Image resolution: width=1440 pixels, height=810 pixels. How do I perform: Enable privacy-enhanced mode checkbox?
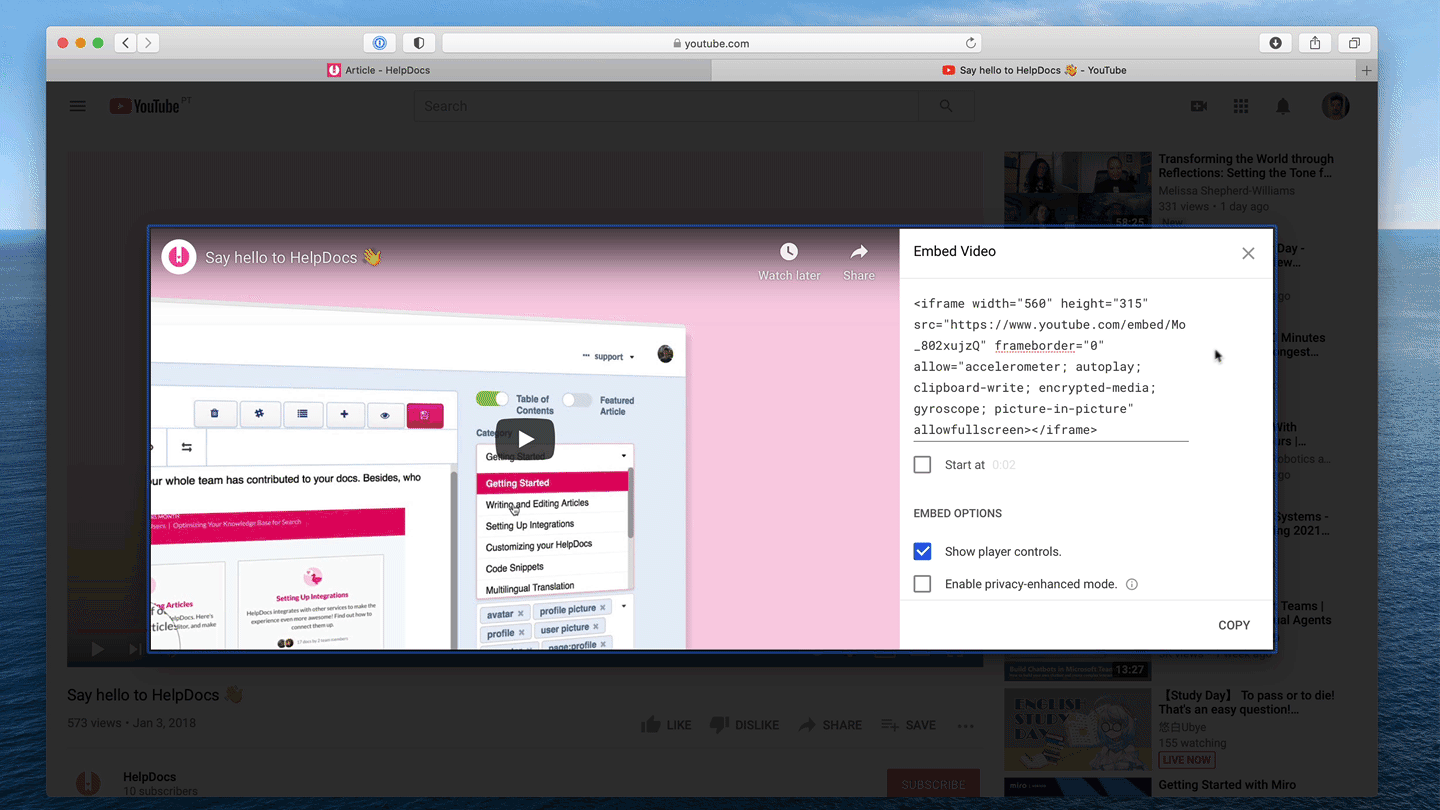[922, 584]
